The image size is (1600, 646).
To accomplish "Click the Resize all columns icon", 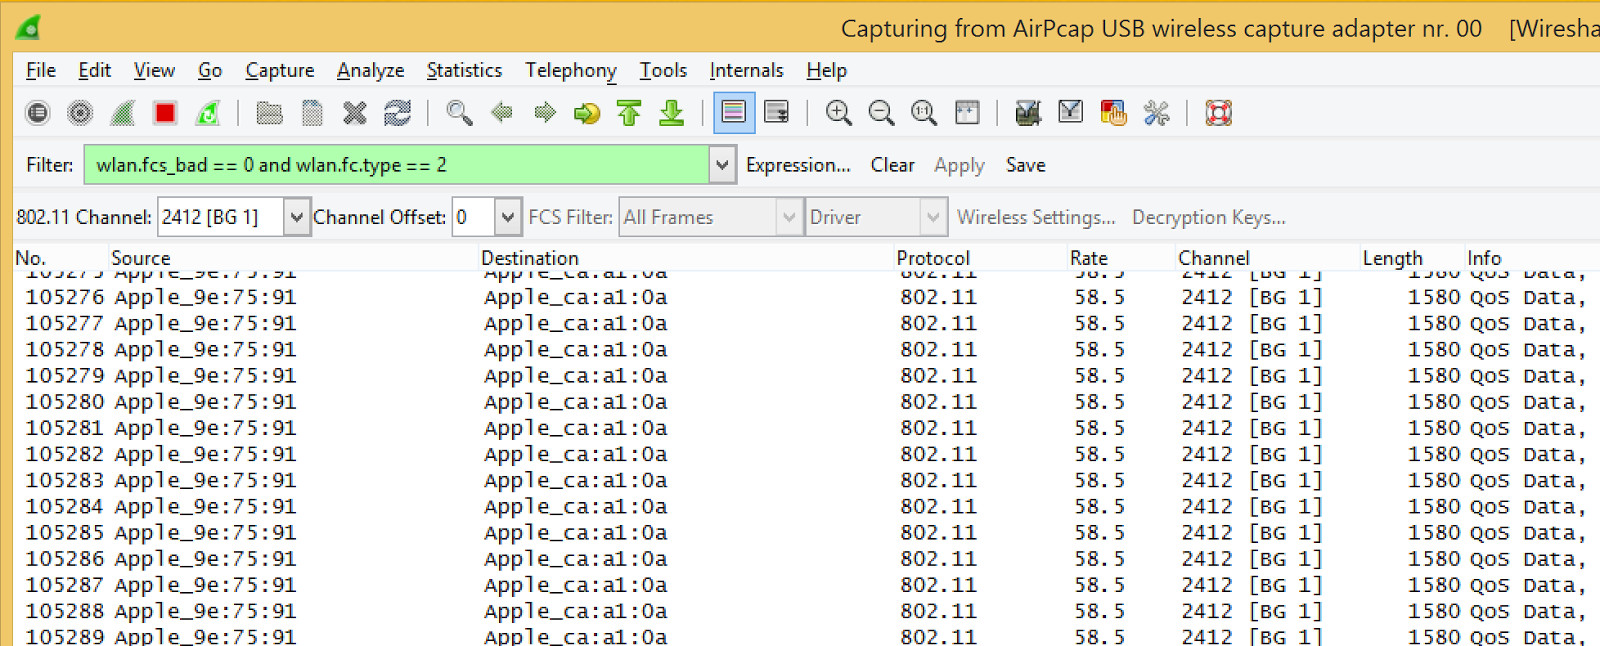I will coord(967,113).
